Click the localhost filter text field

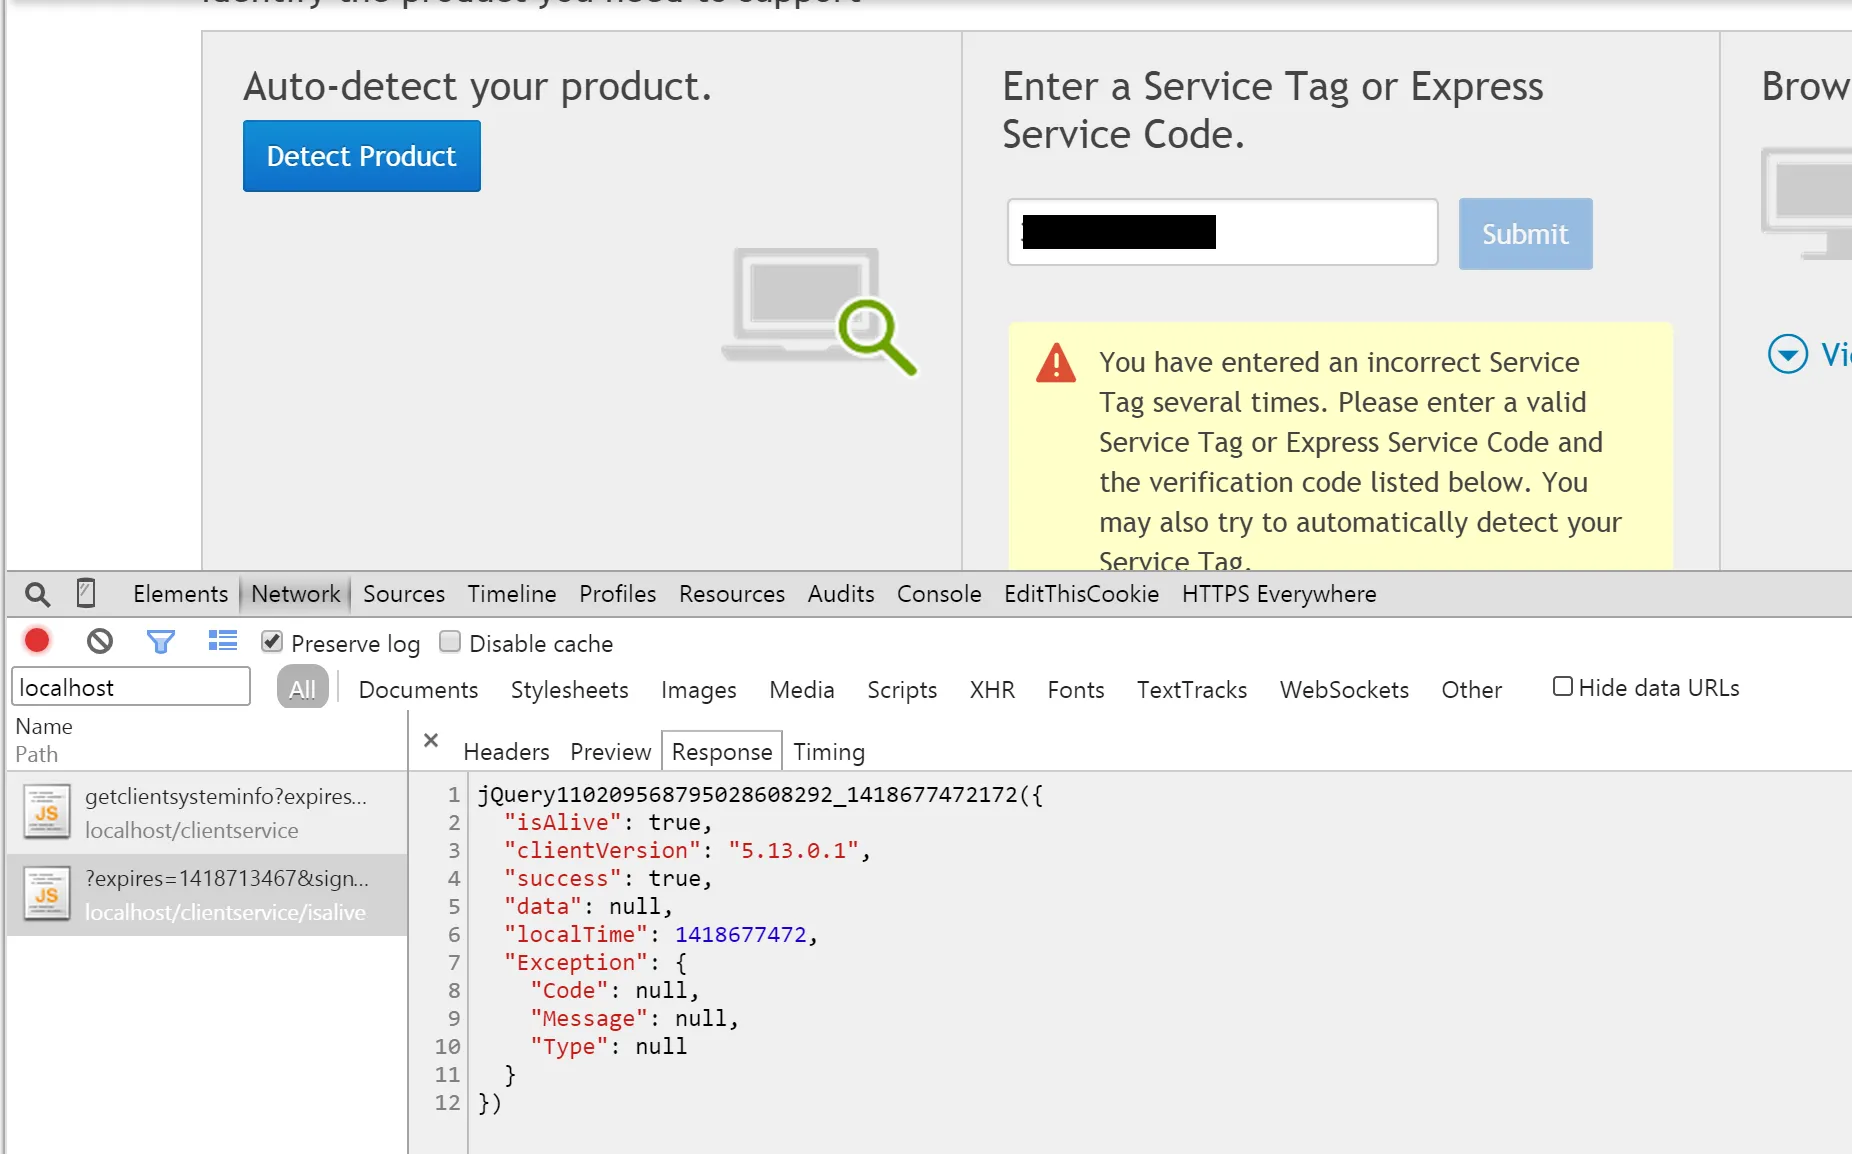click(130, 688)
